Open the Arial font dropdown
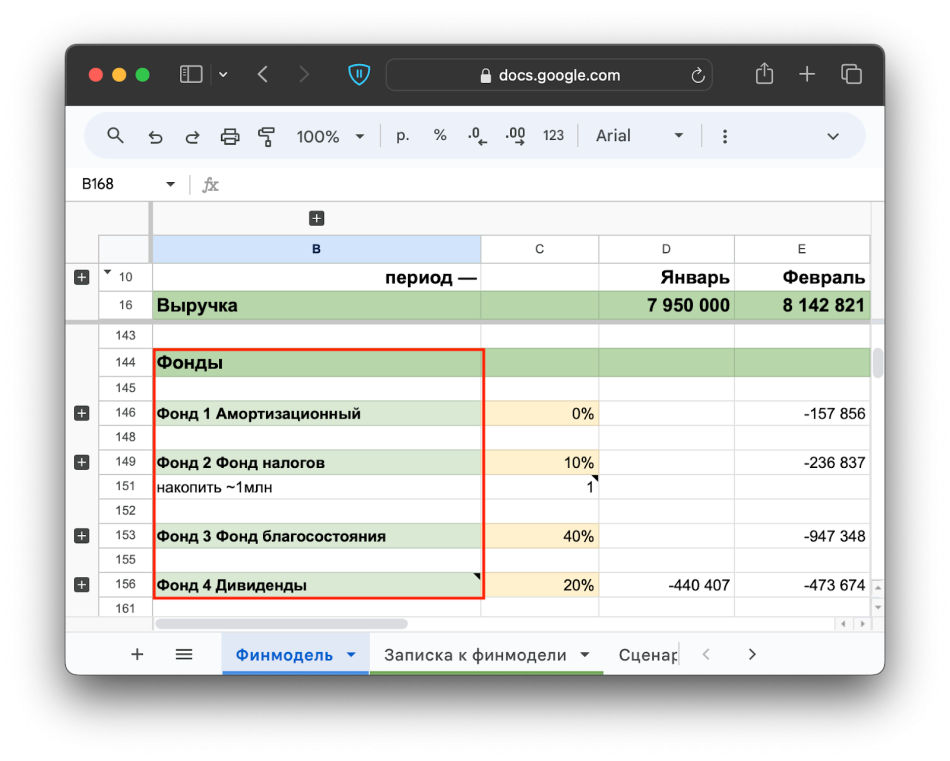 (x=639, y=136)
